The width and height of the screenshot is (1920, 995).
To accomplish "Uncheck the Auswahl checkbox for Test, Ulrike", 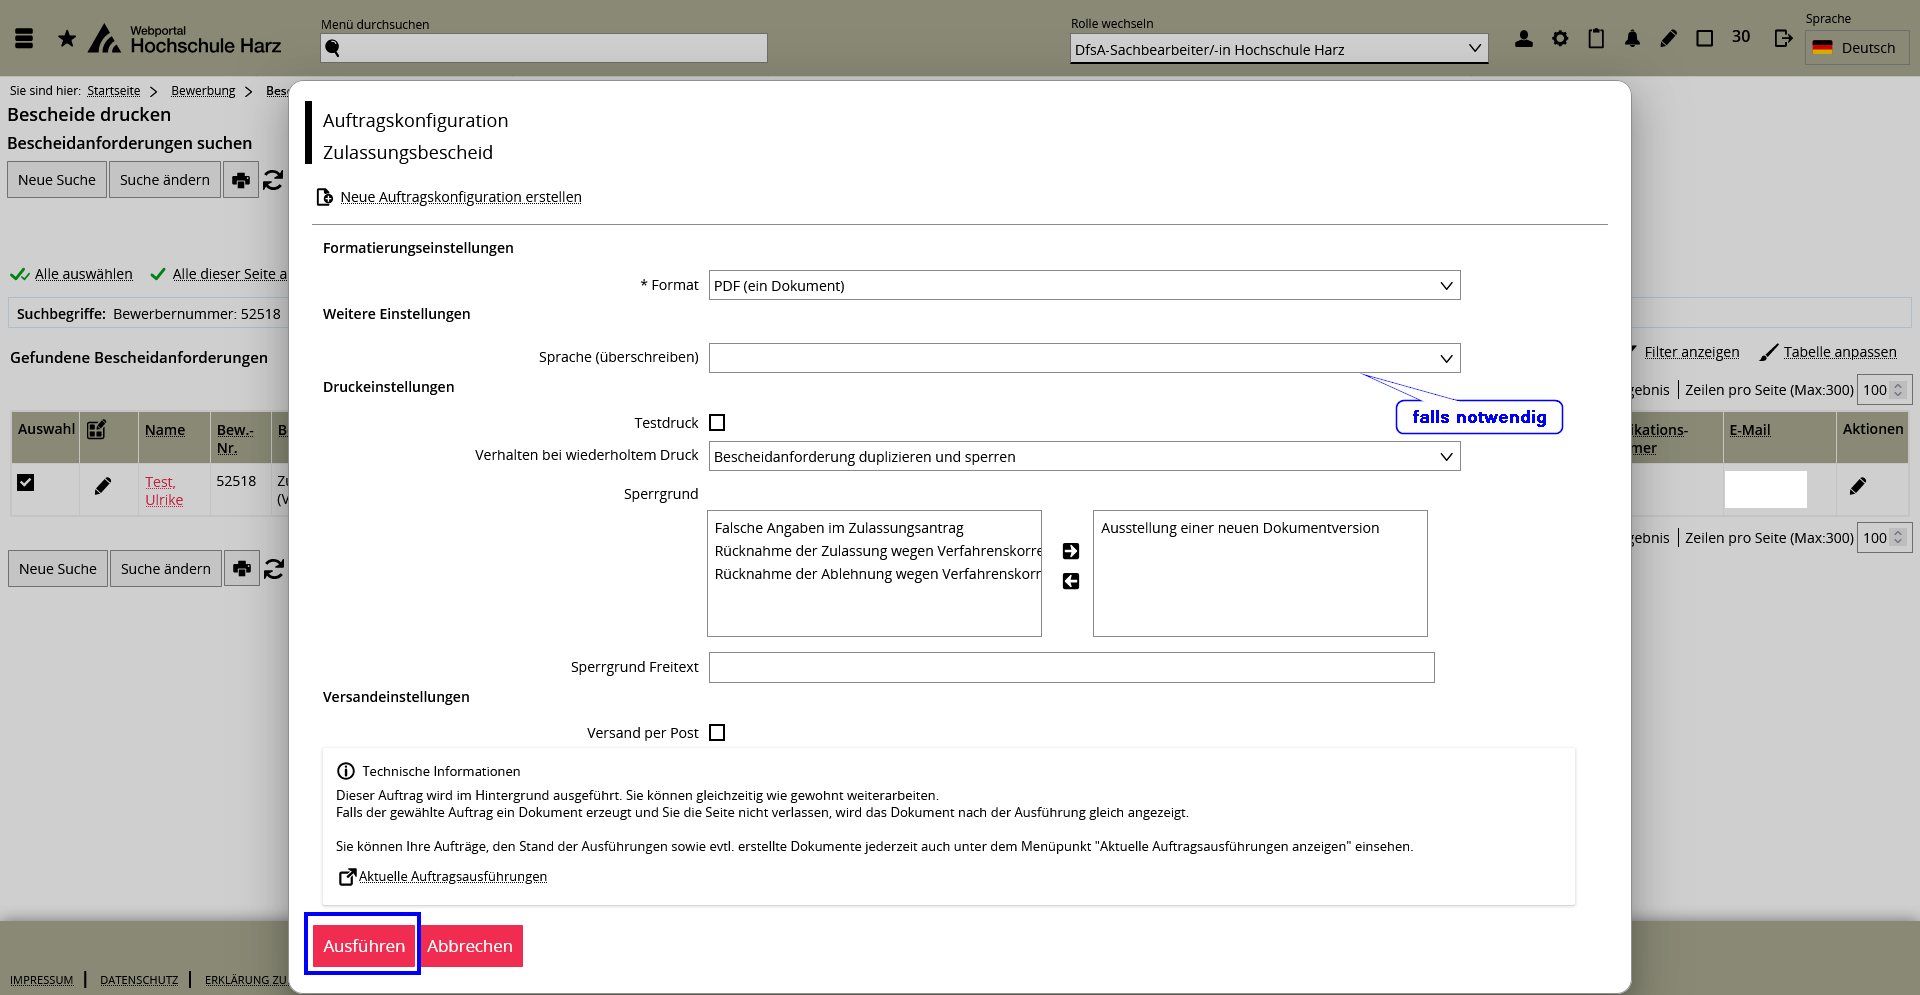I will click(x=26, y=483).
